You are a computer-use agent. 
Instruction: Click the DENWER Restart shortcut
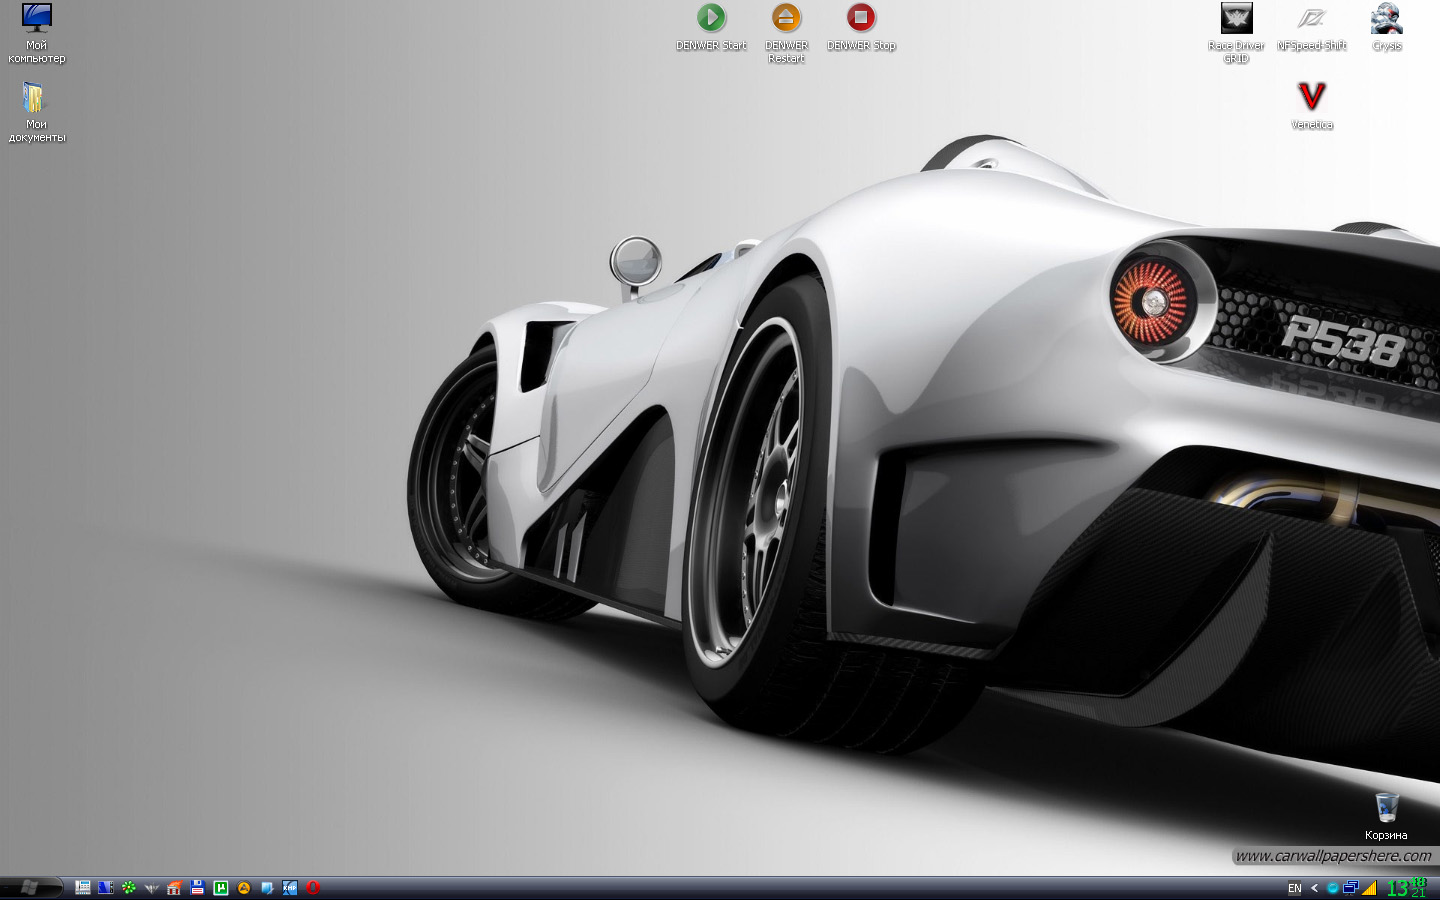pyautogui.click(x=786, y=18)
